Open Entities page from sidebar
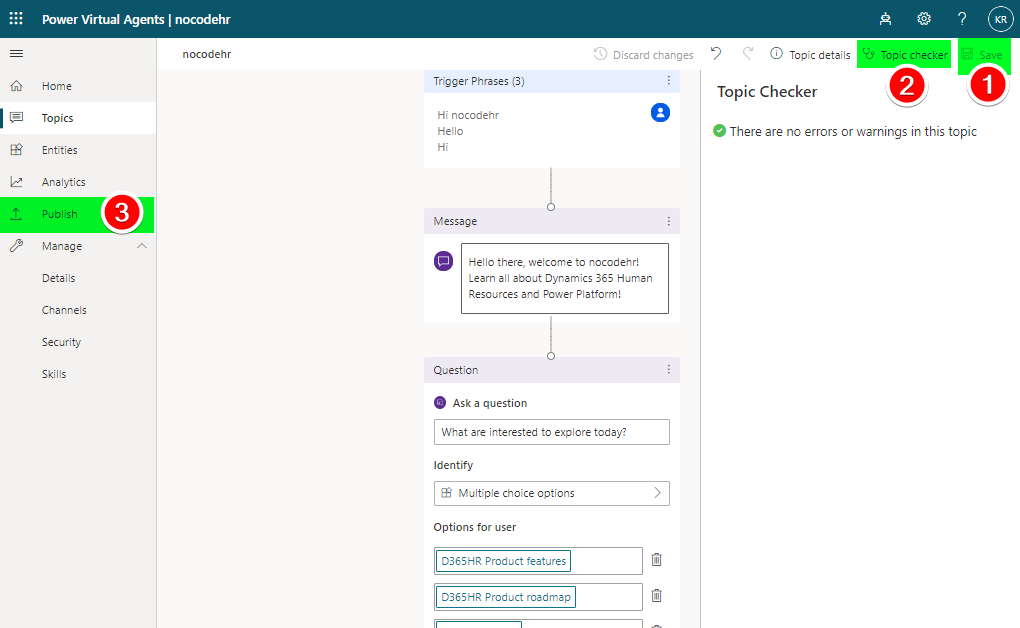 pos(78,150)
